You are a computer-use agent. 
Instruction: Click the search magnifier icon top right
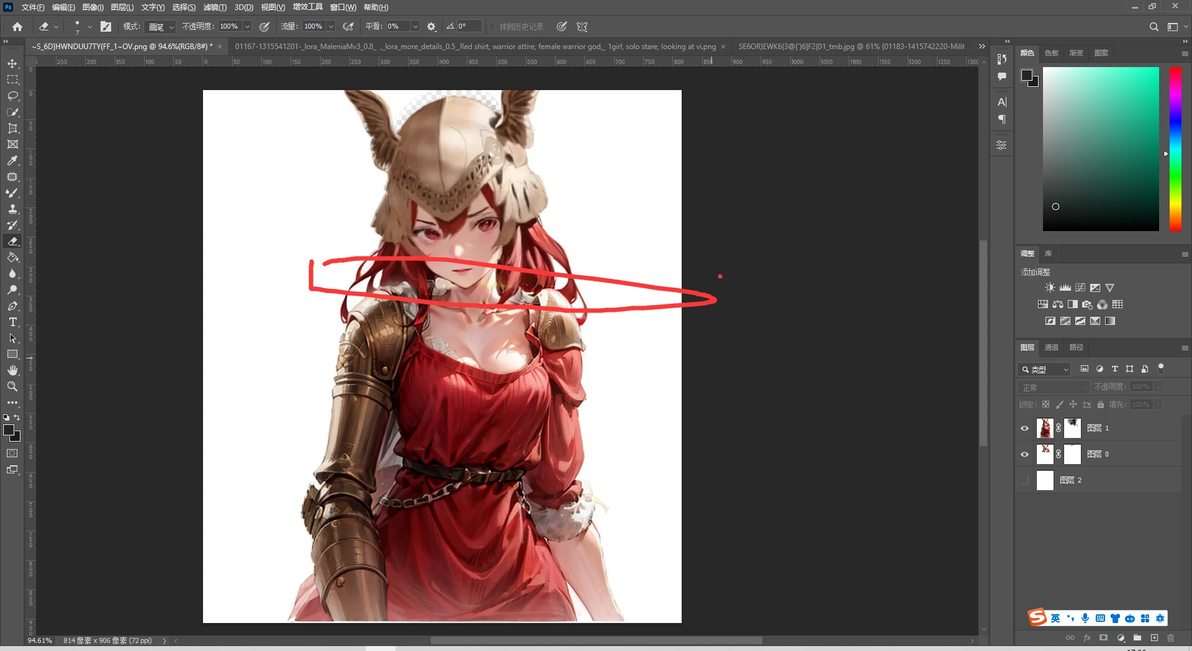(x=1153, y=27)
